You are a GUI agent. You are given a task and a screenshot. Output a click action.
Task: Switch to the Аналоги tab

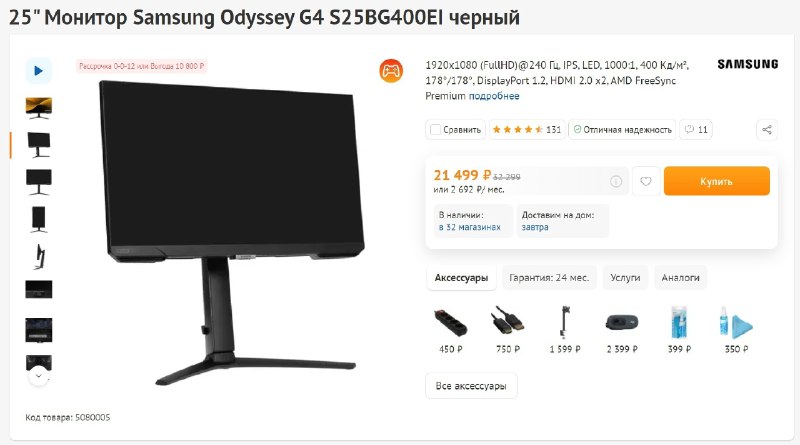pos(680,278)
